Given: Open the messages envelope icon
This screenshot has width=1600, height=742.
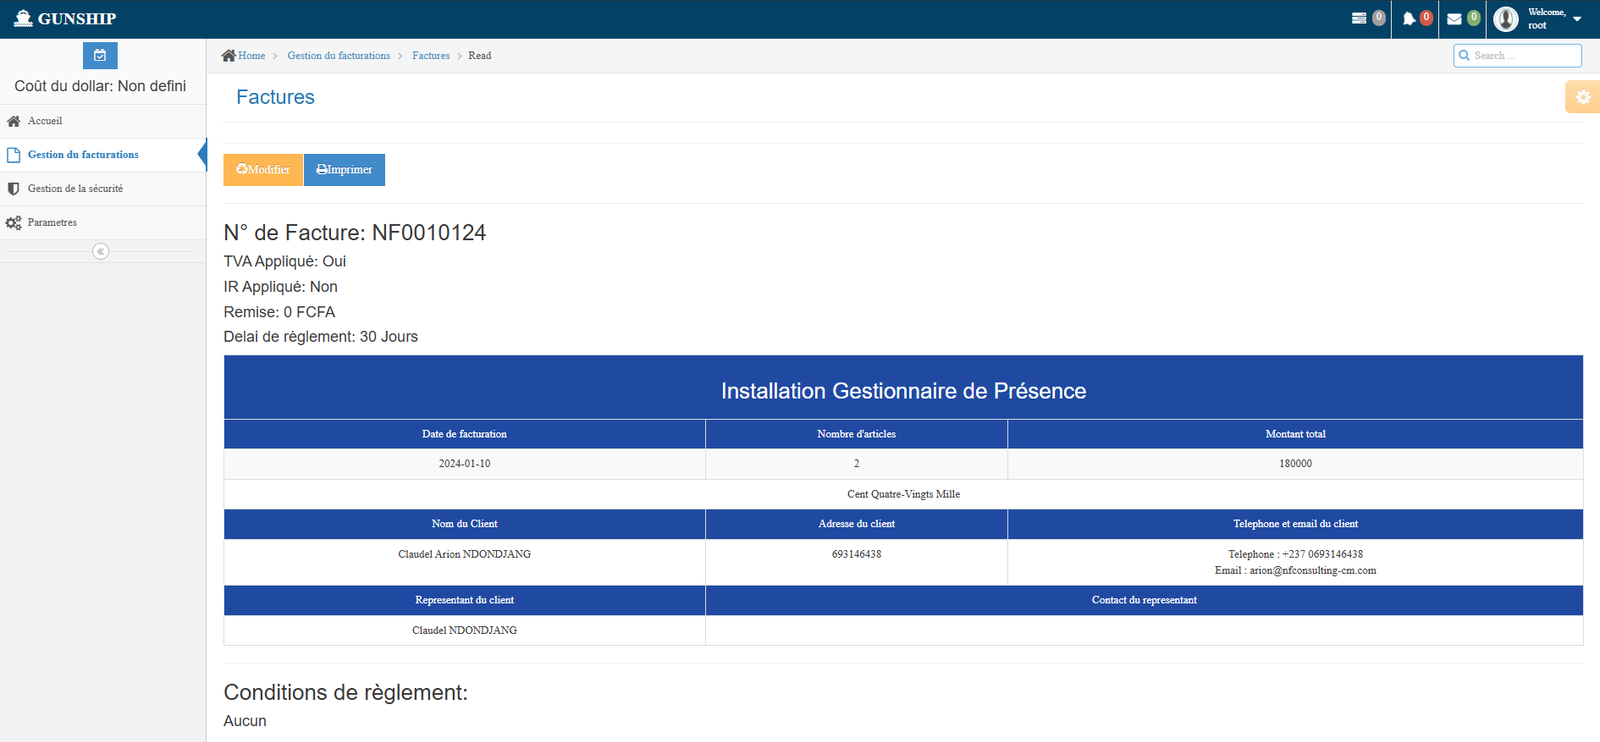Looking at the screenshot, I should pos(1454,19).
